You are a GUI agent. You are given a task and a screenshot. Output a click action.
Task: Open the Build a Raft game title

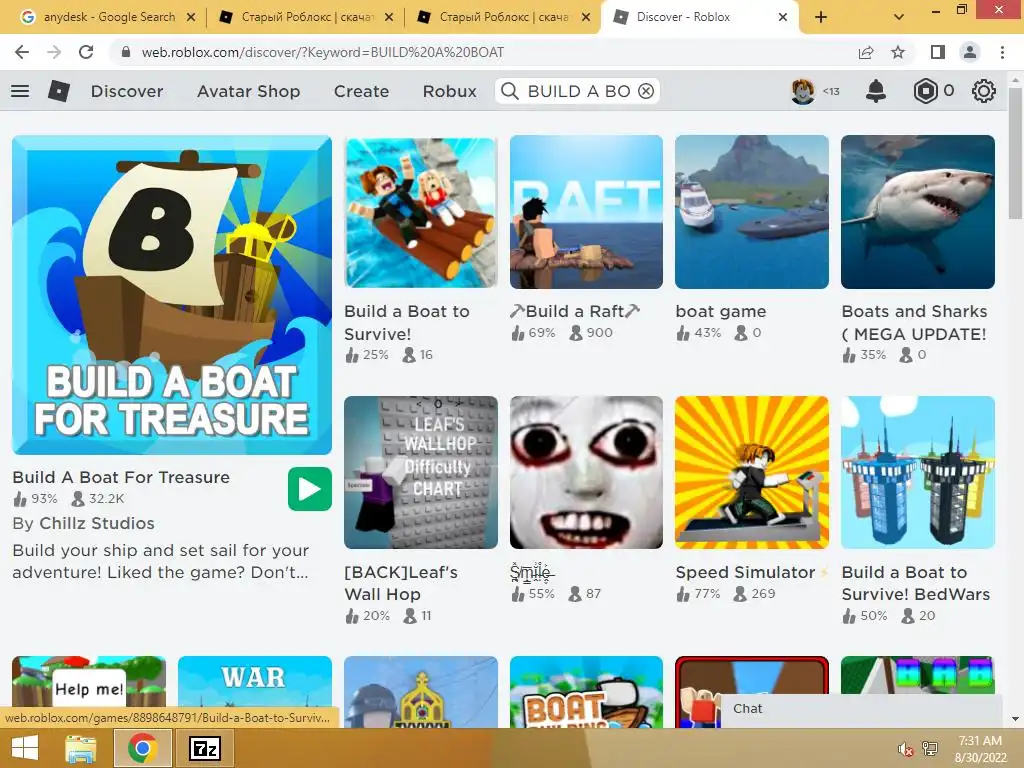tap(575, 312)
